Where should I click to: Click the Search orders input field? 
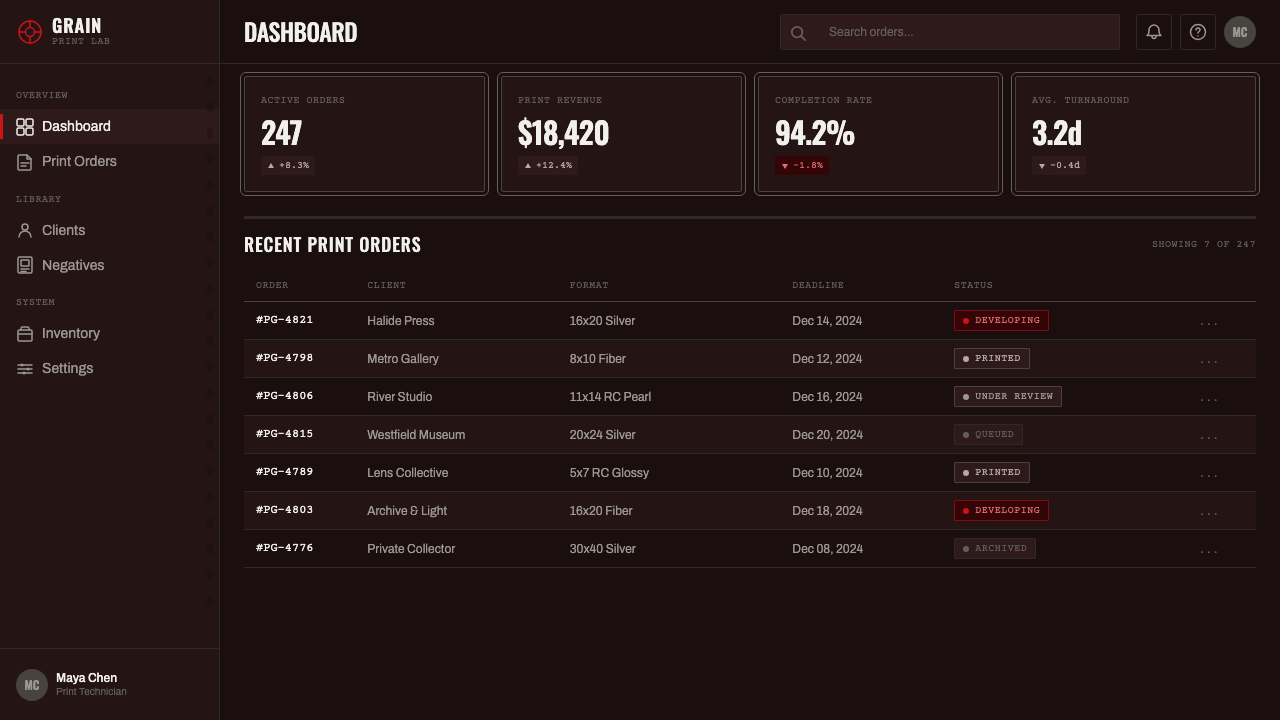[950, 32]
